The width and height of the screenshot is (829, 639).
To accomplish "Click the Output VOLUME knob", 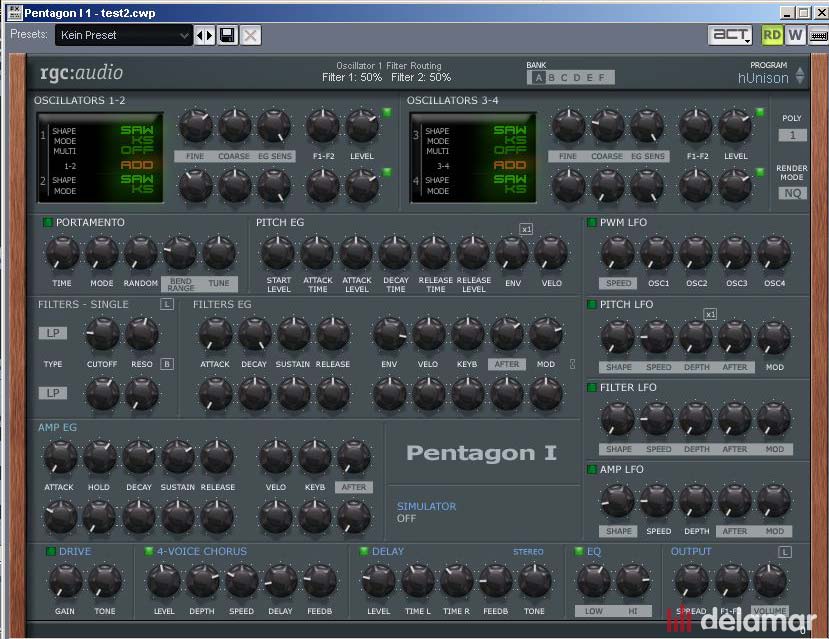I will tap(770, 580).
